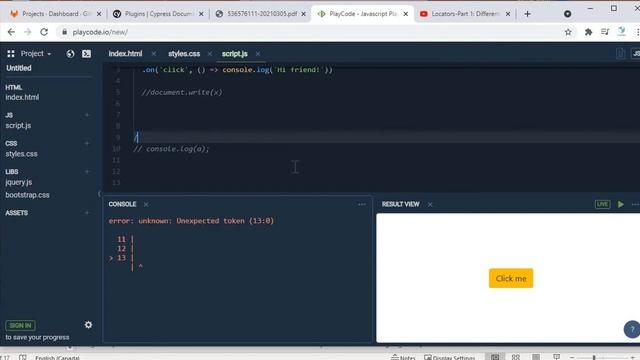
Task: Click the grid icon beside Project
Action: point(11,53)
